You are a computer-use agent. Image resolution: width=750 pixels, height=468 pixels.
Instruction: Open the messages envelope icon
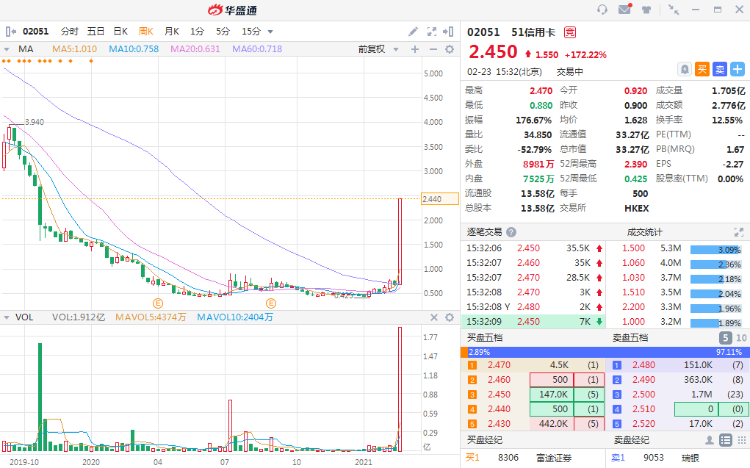[625, 9]
